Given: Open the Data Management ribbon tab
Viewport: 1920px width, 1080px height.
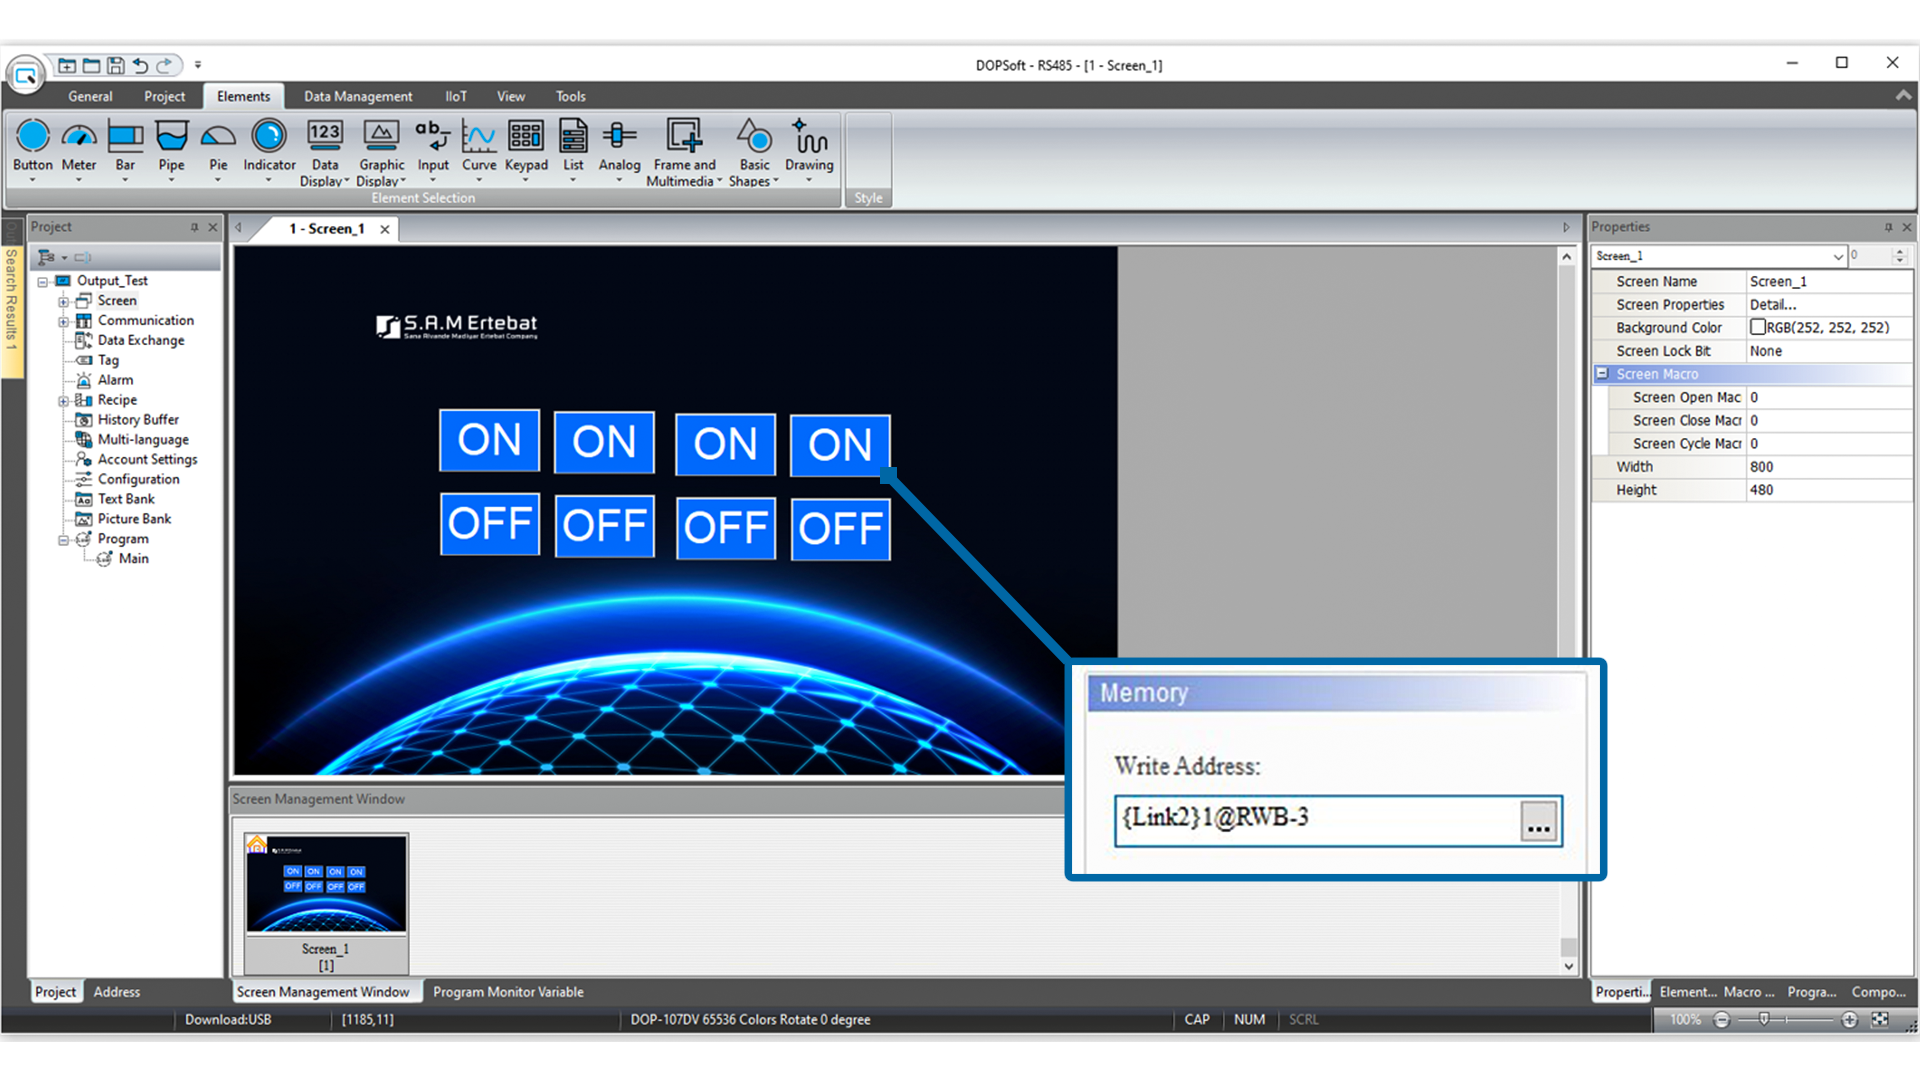Looking at the screenshot, I should click(x=358, y=97).
